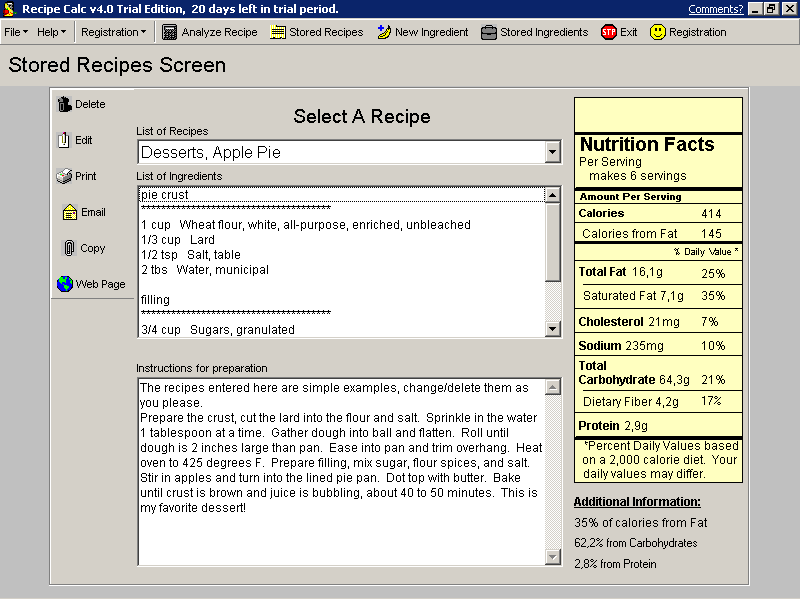Expand the List of Recipes dropdown arrow
800x600 pixels.
click(553, 152)
